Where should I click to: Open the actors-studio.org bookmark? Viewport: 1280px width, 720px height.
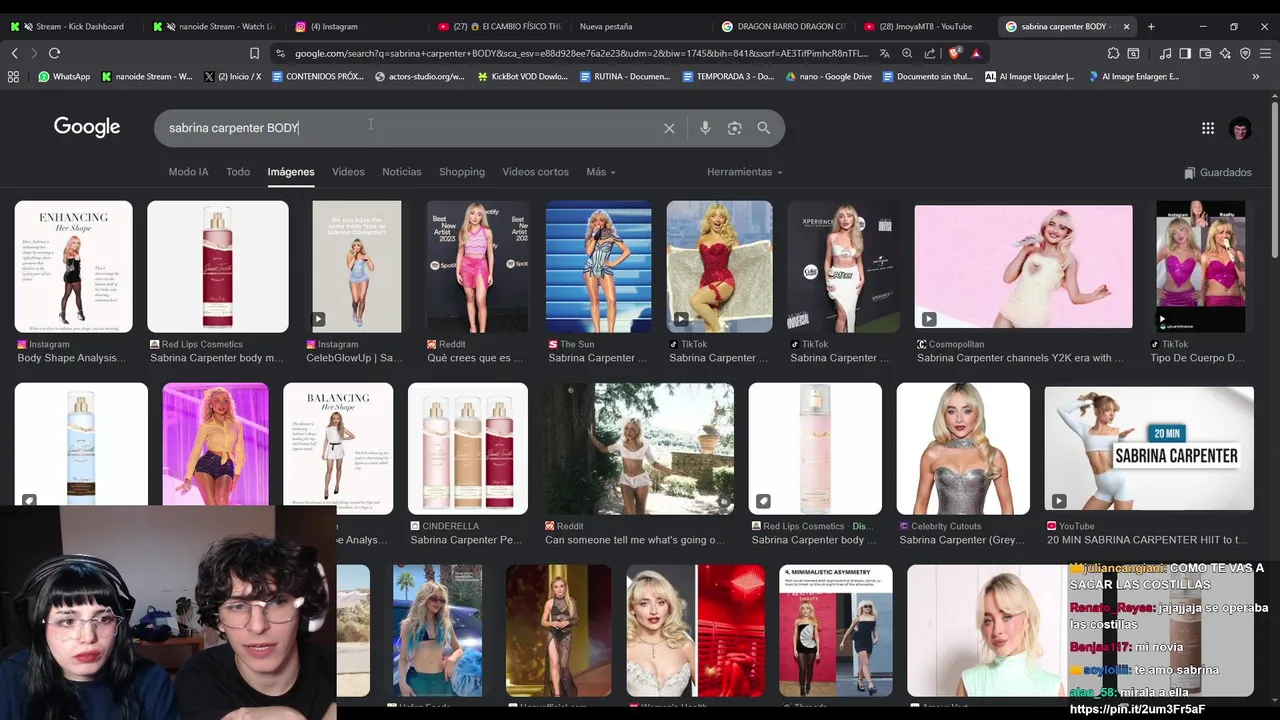point(420,76)
